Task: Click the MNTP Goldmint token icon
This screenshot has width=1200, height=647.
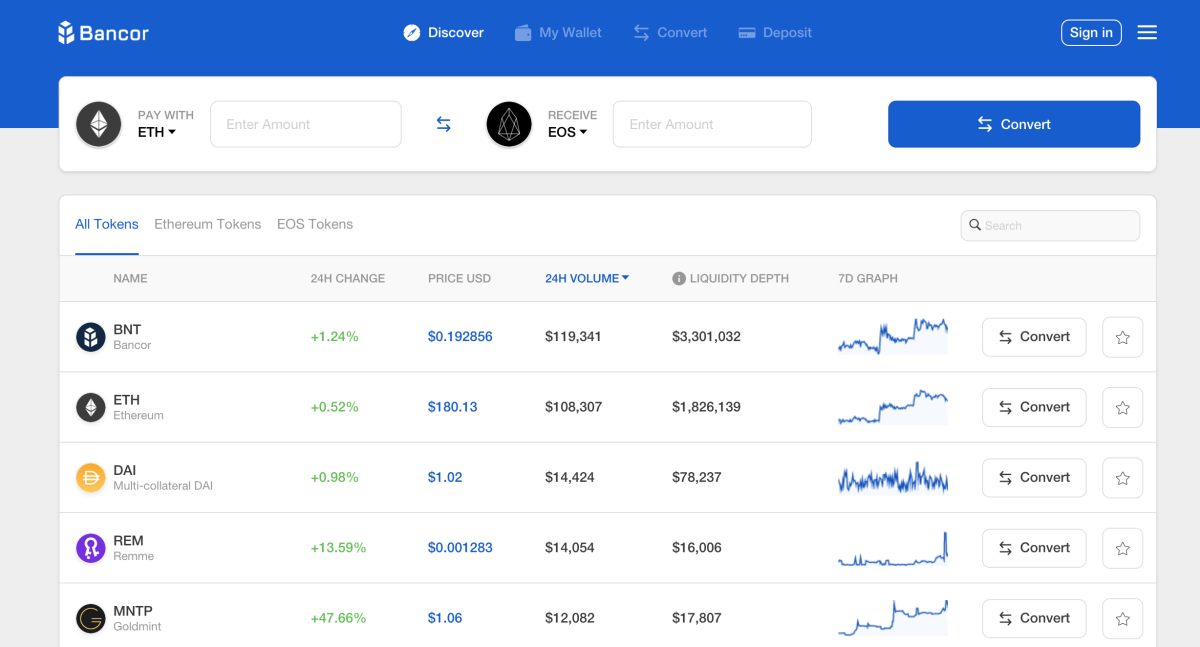Action: click(x=91, y=618)
